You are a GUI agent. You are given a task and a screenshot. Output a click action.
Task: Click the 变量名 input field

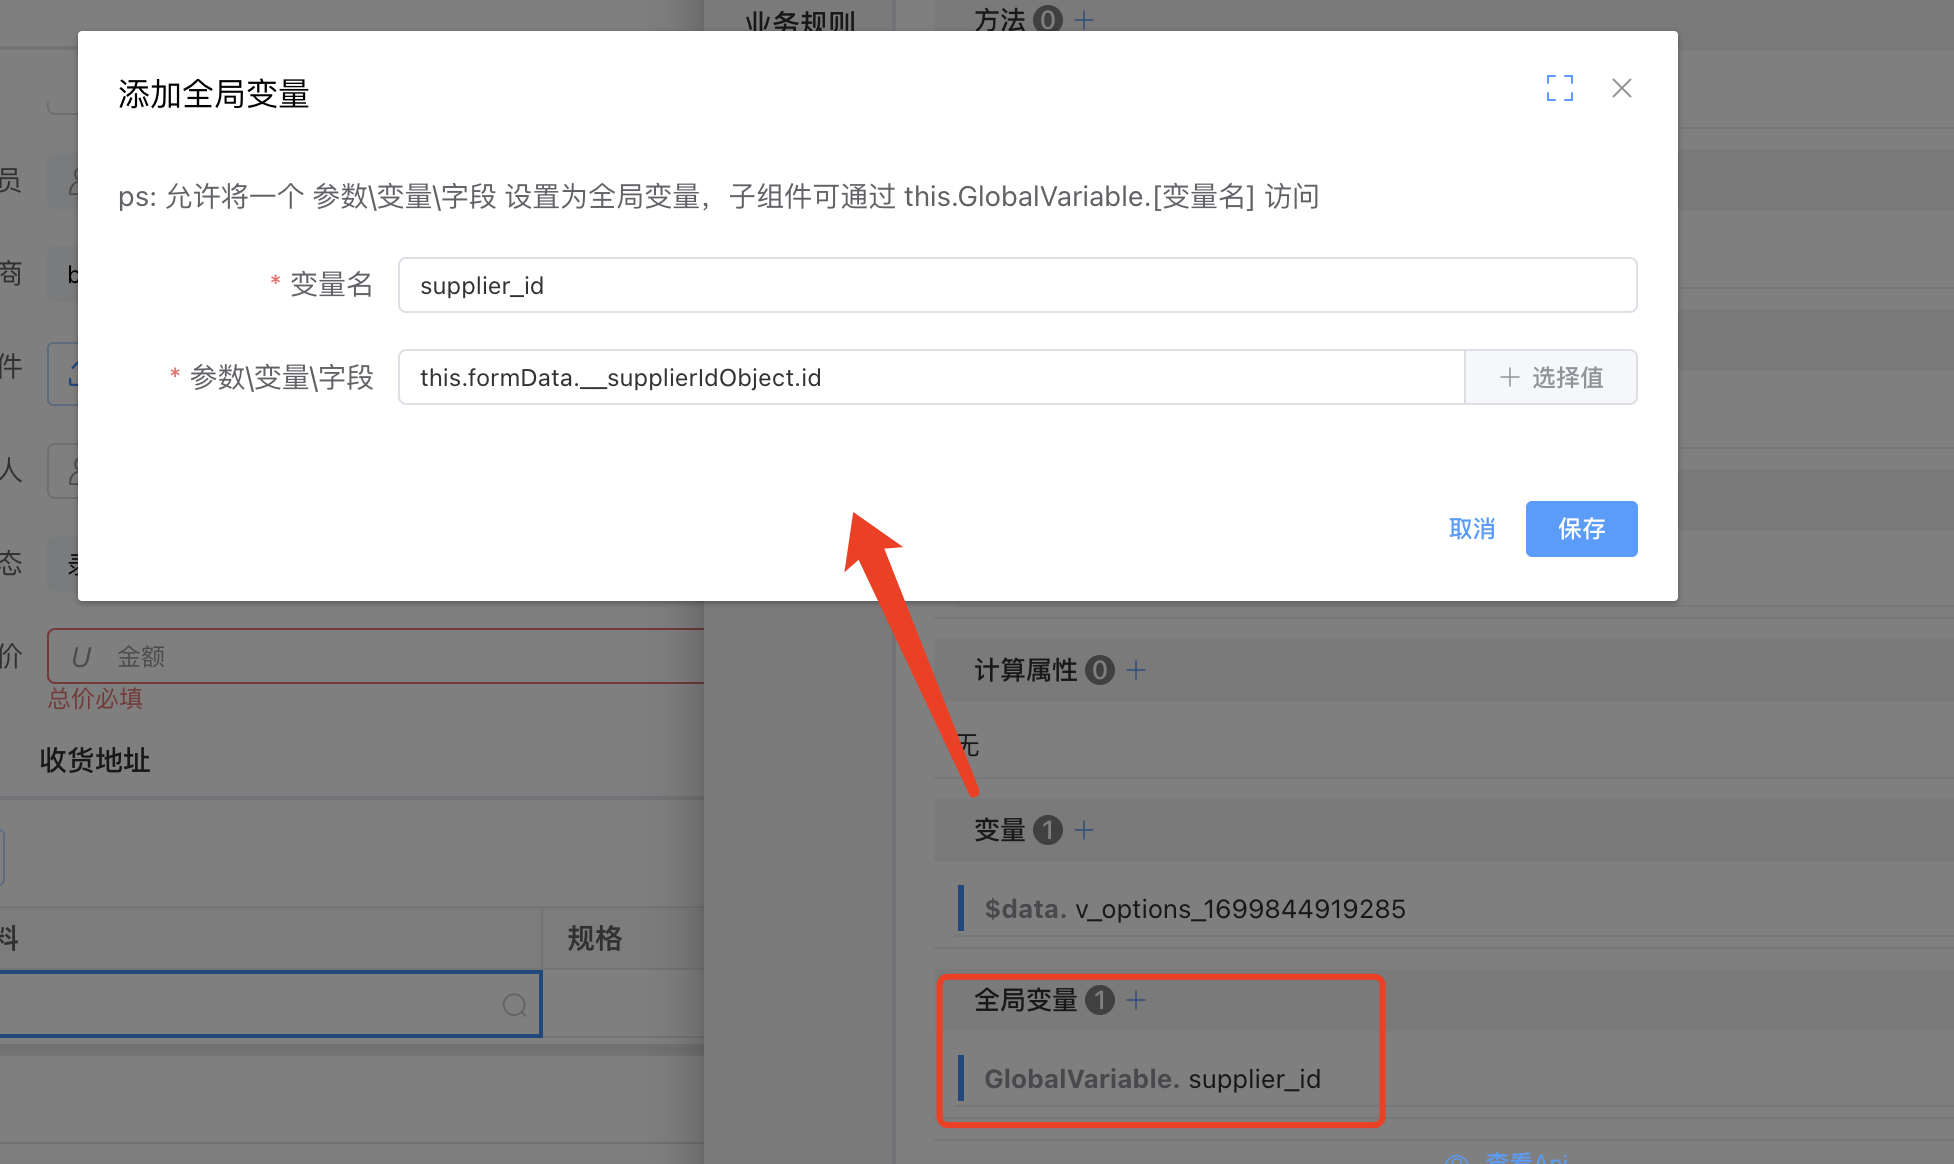pos(1016,286)
